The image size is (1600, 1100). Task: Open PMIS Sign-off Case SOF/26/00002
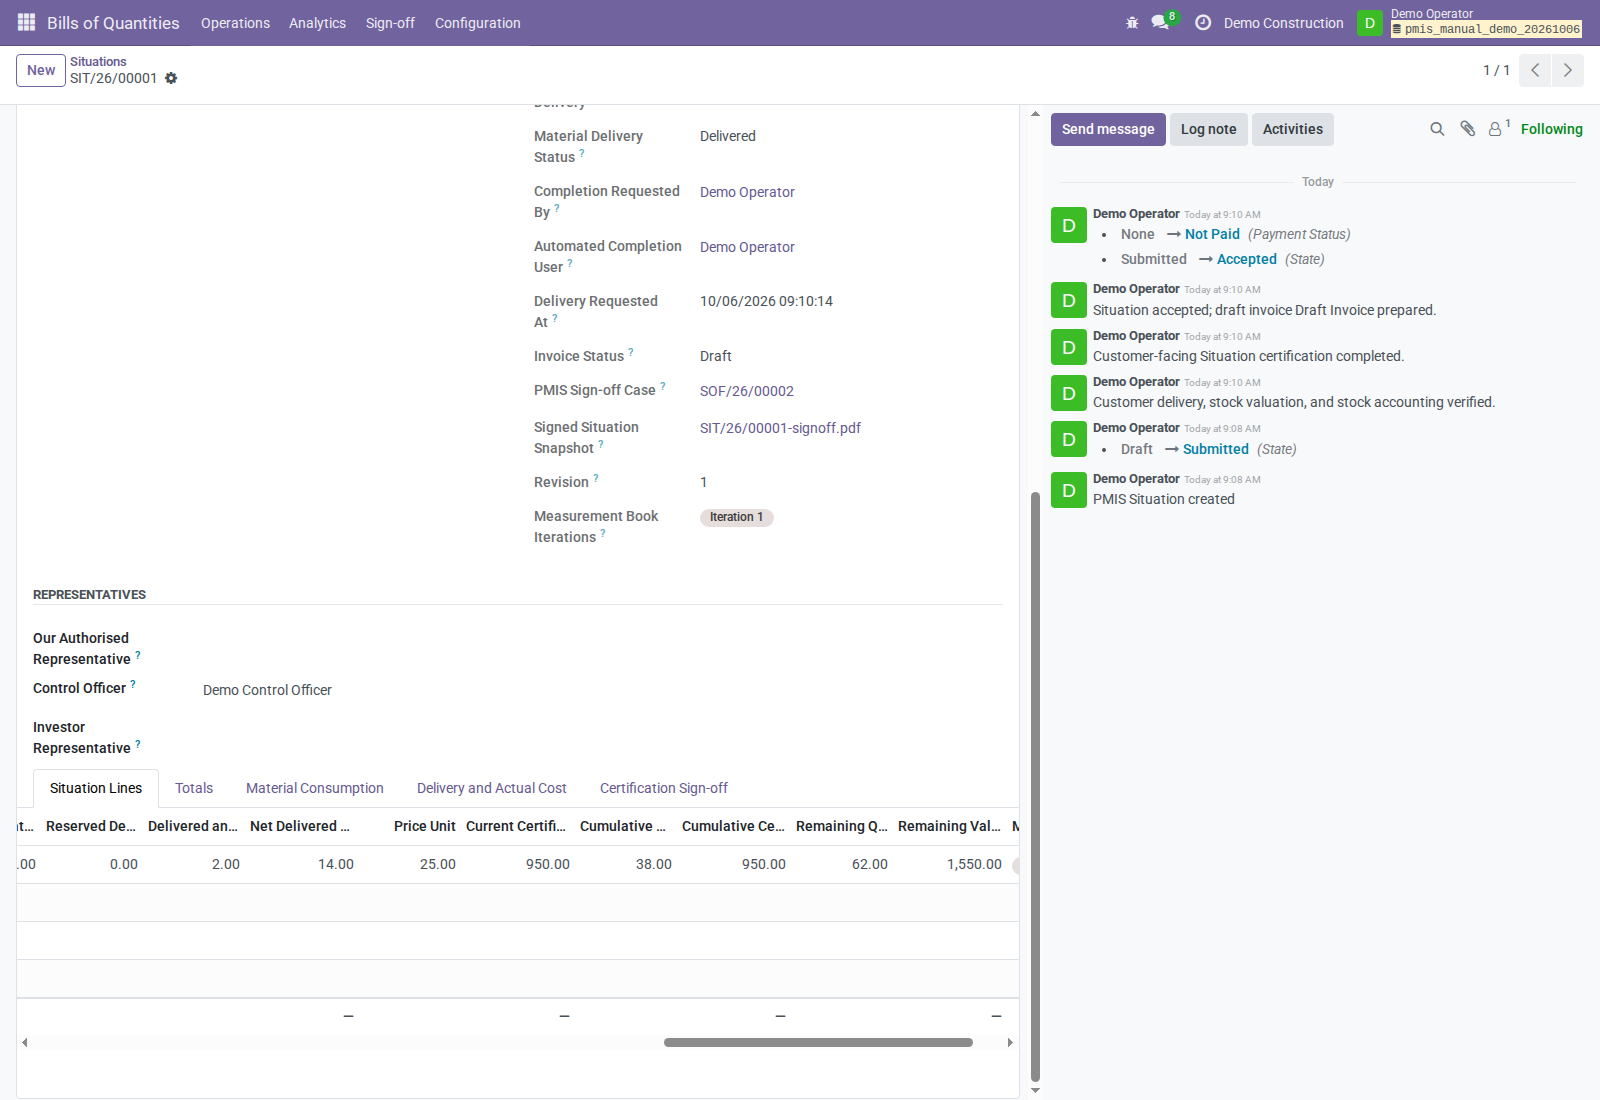coord(747,391)
